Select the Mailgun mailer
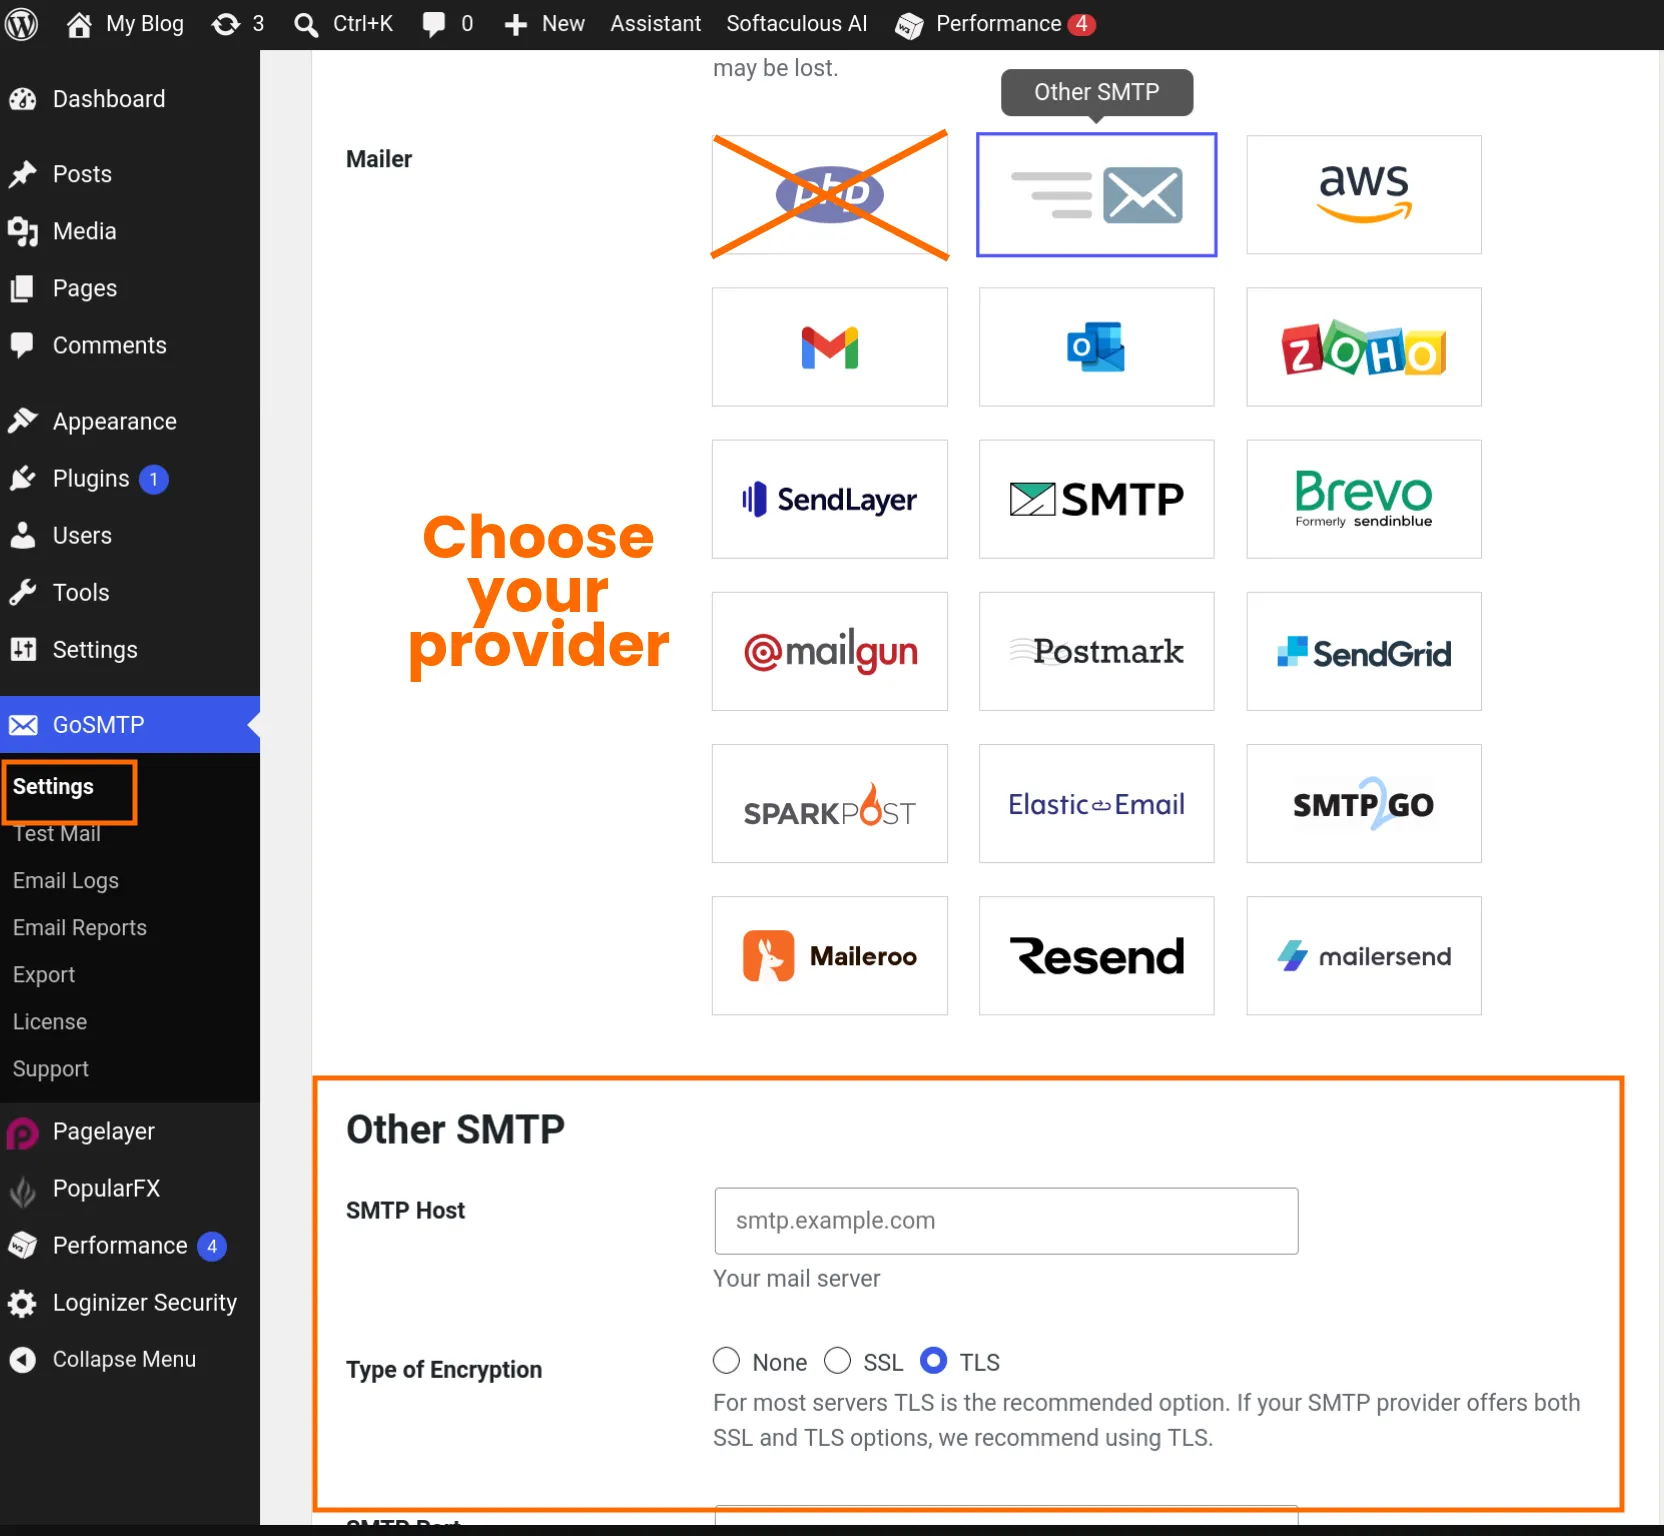The height and width of the screenshot is (1536, 1664). click(830, 651)
